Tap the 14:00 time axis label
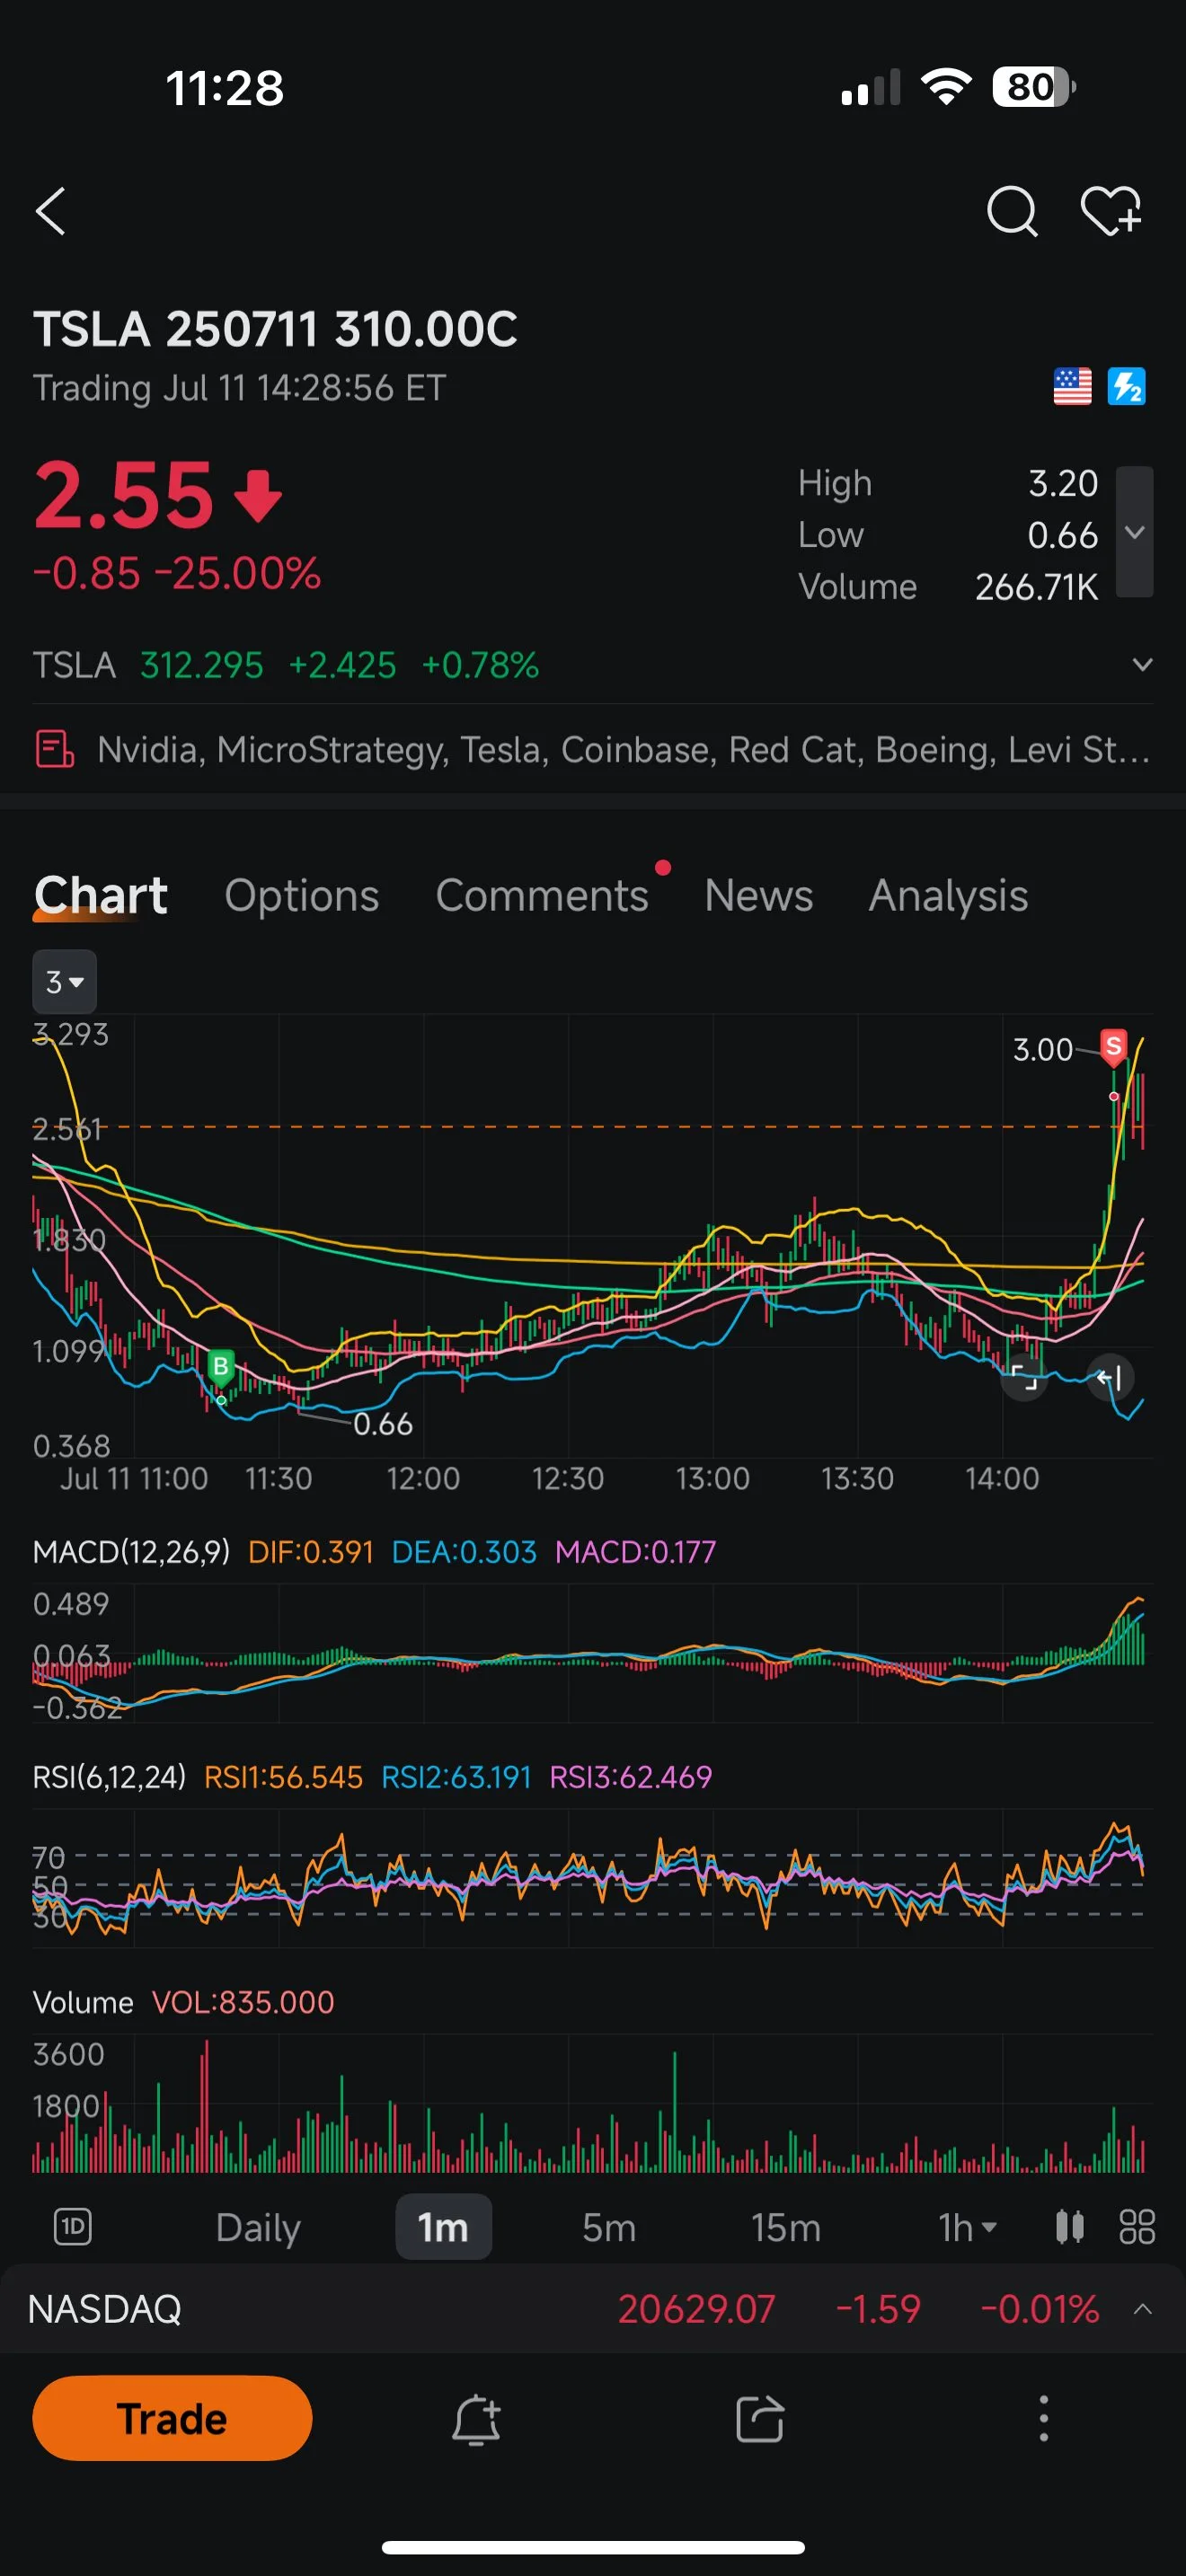1186x2576 pixels. (1002, 1478)
